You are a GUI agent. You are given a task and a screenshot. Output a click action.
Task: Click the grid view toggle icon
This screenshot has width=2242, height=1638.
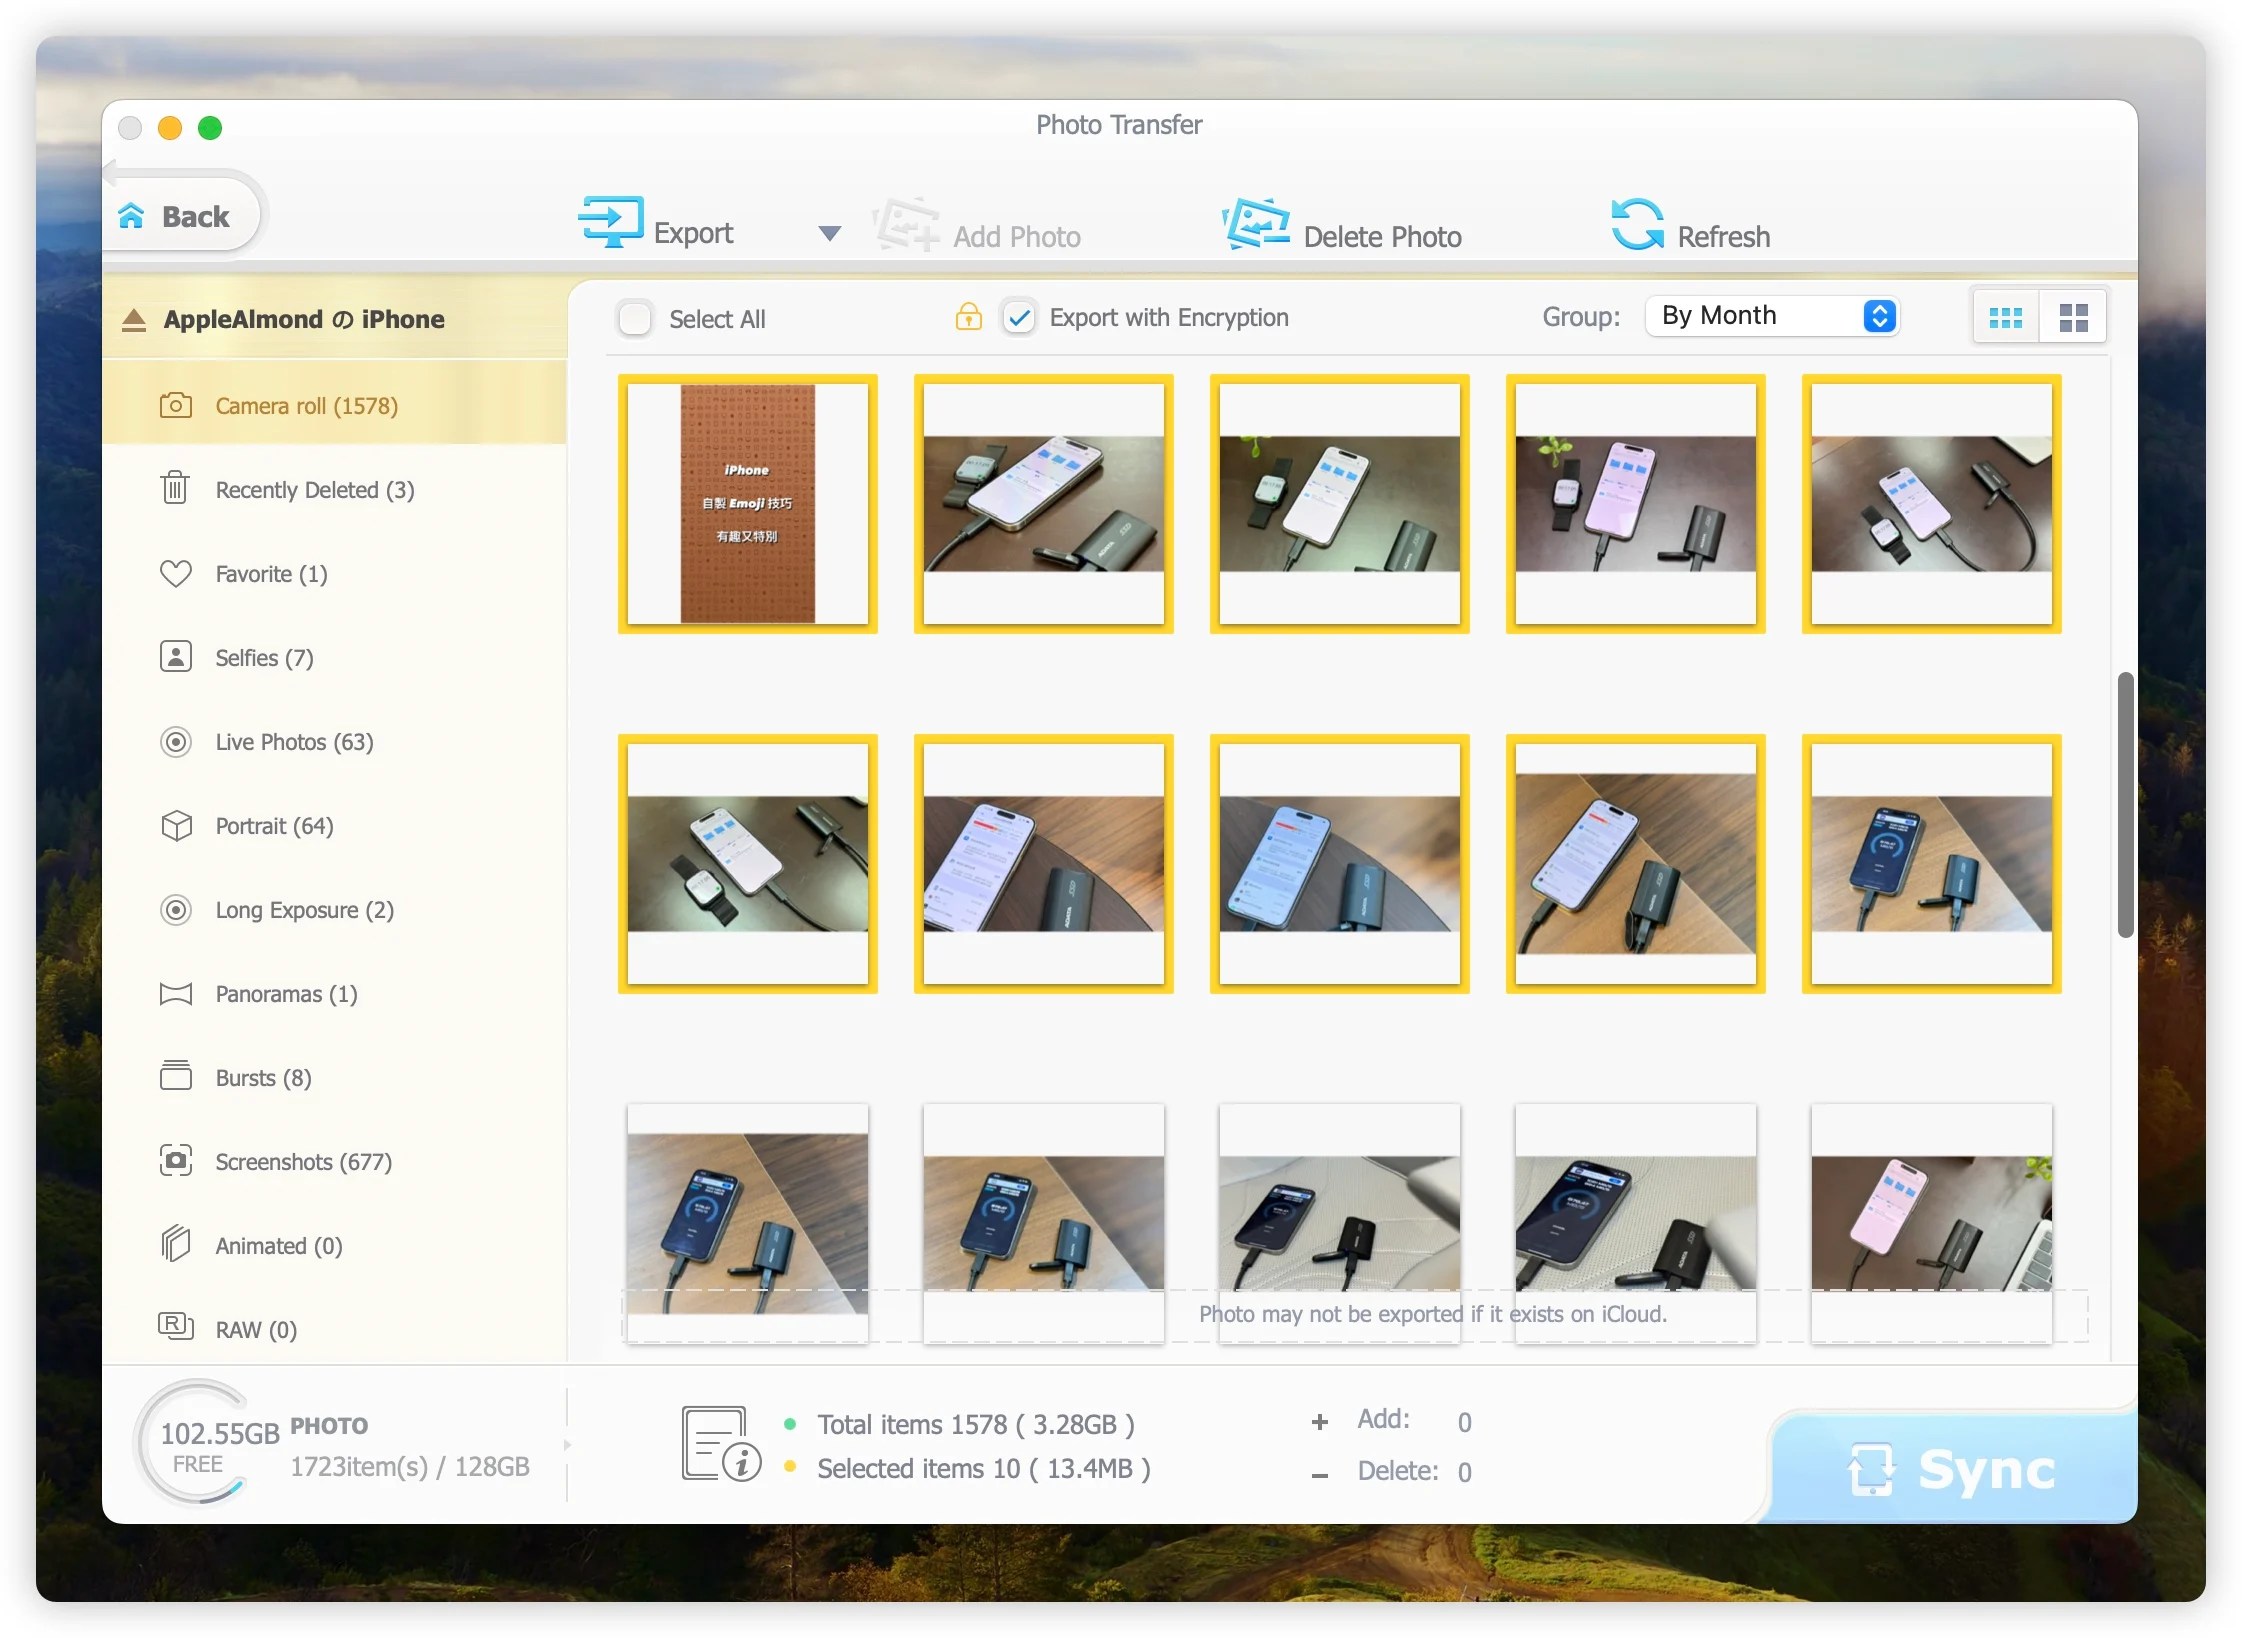2073,317
